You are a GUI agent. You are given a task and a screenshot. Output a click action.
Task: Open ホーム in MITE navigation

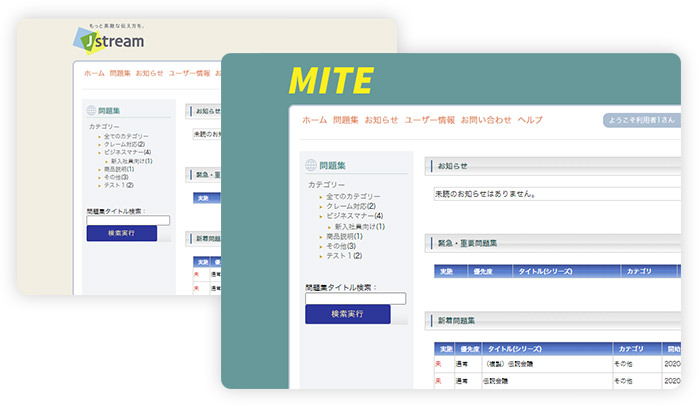coord(314,120)
